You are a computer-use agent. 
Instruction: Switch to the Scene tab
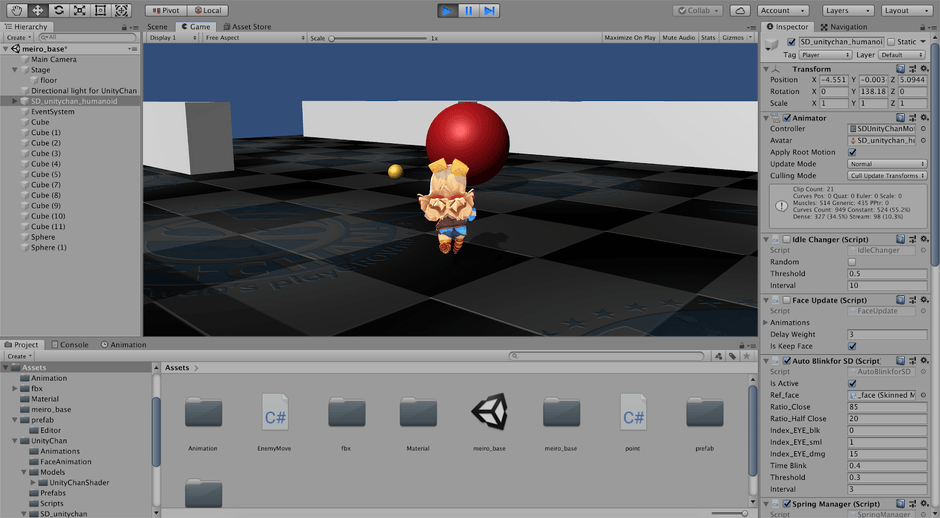(x=158, y=26)
